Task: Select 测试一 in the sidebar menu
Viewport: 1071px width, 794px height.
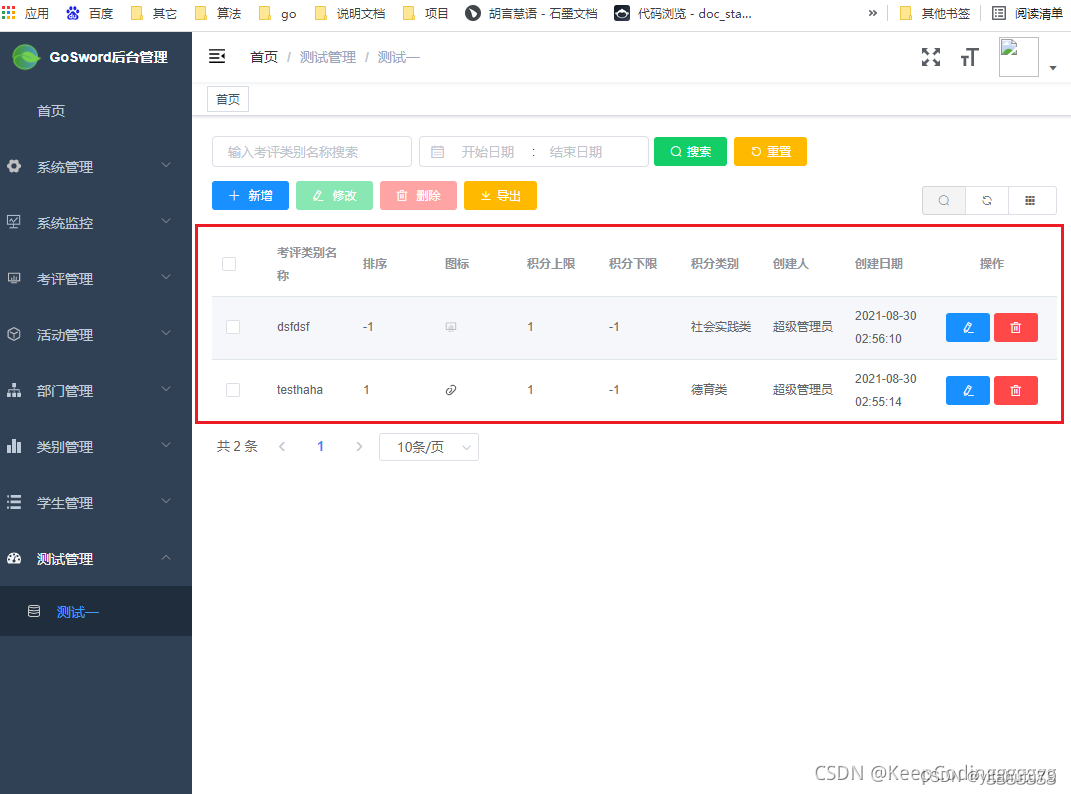Action: [78, 611]
